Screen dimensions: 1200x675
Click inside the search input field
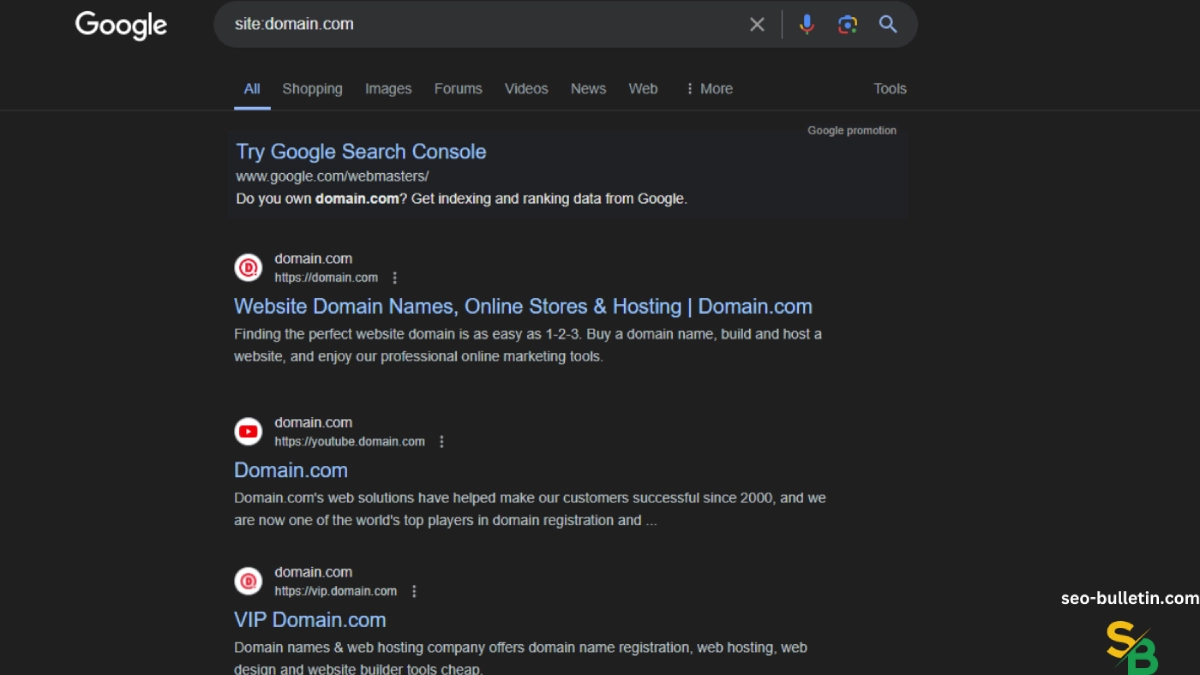pyautogui.click(x=450, y=24)
